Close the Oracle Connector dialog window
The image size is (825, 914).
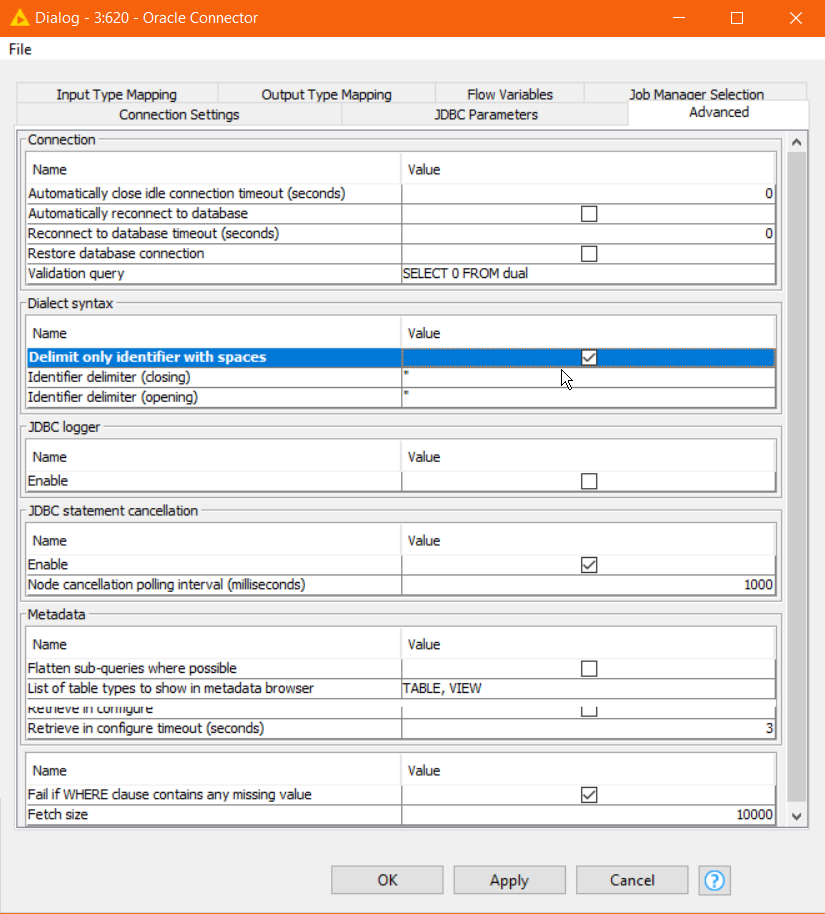(x=796, y=18)
